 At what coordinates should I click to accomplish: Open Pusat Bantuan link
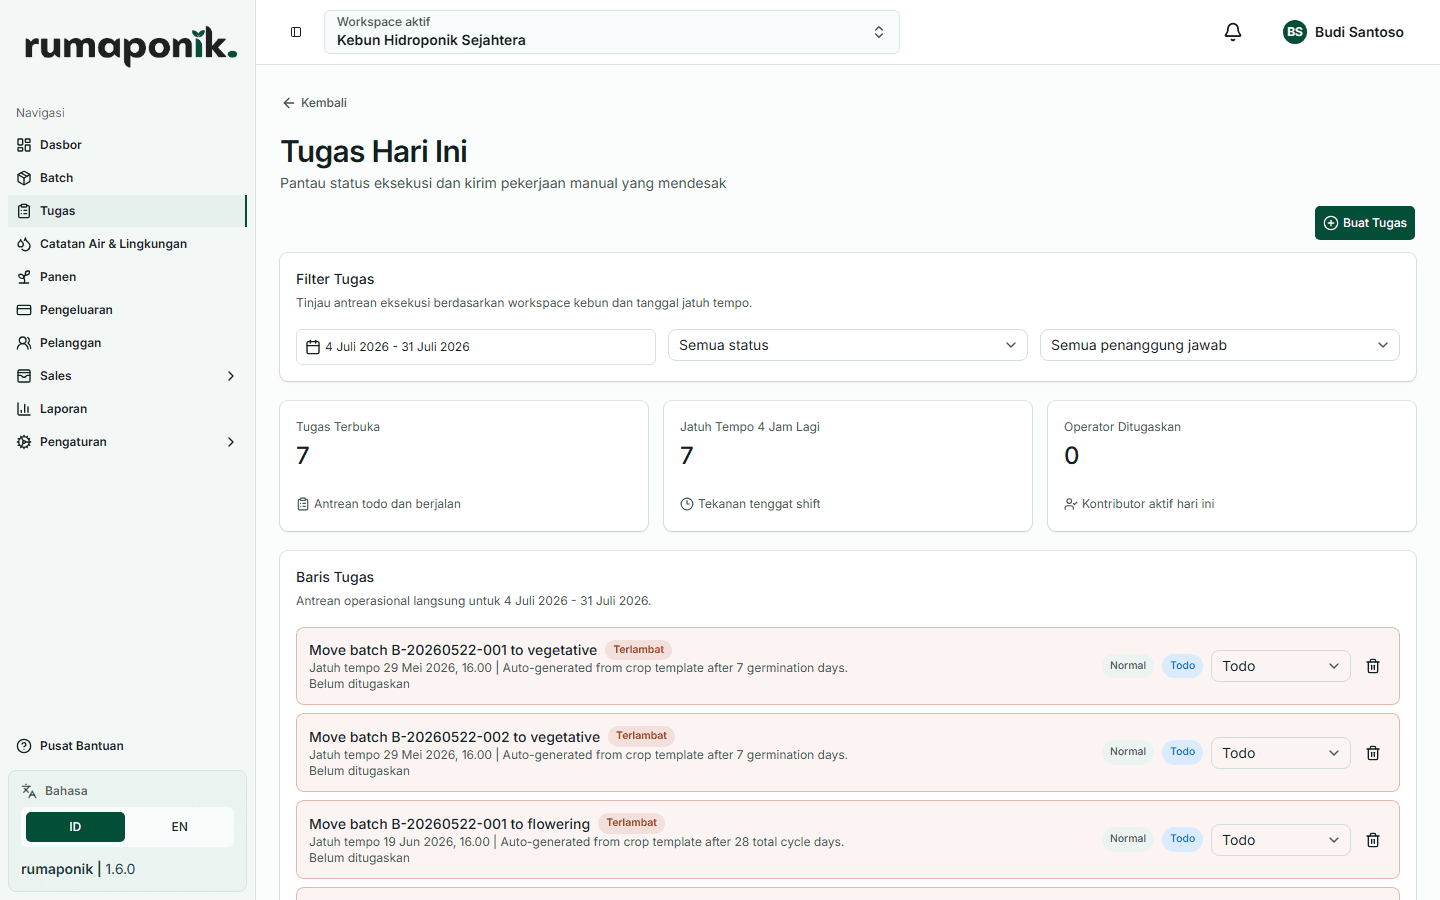tap(127, 746)
